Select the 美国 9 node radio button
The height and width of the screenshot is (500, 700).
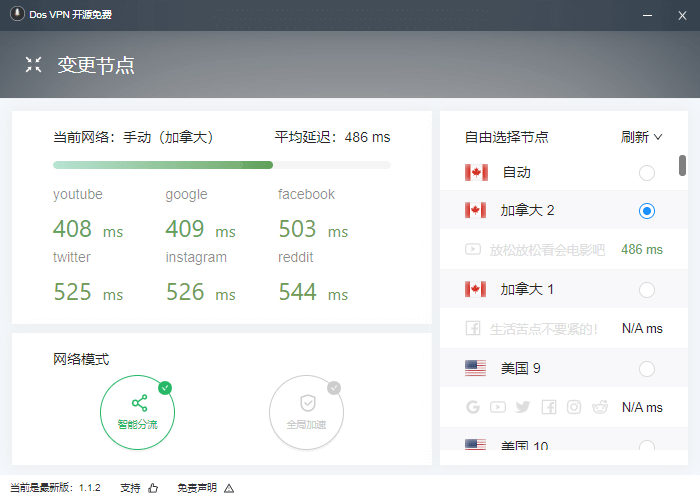pyautogui.click(x=646, y=369)
